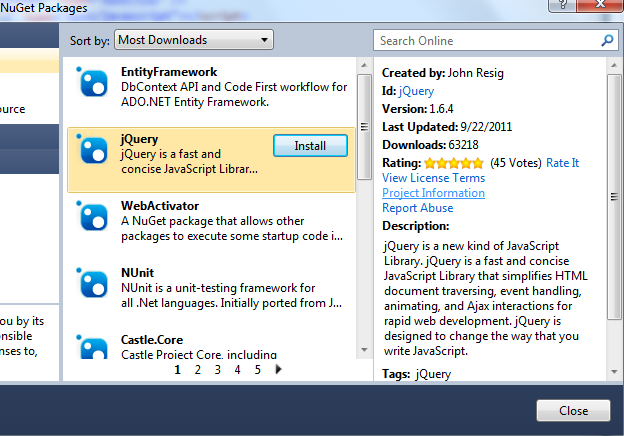Click the jQuery package icon
Image resolution: width=624 pixels, height=436 pixels.
click(92, 149)
